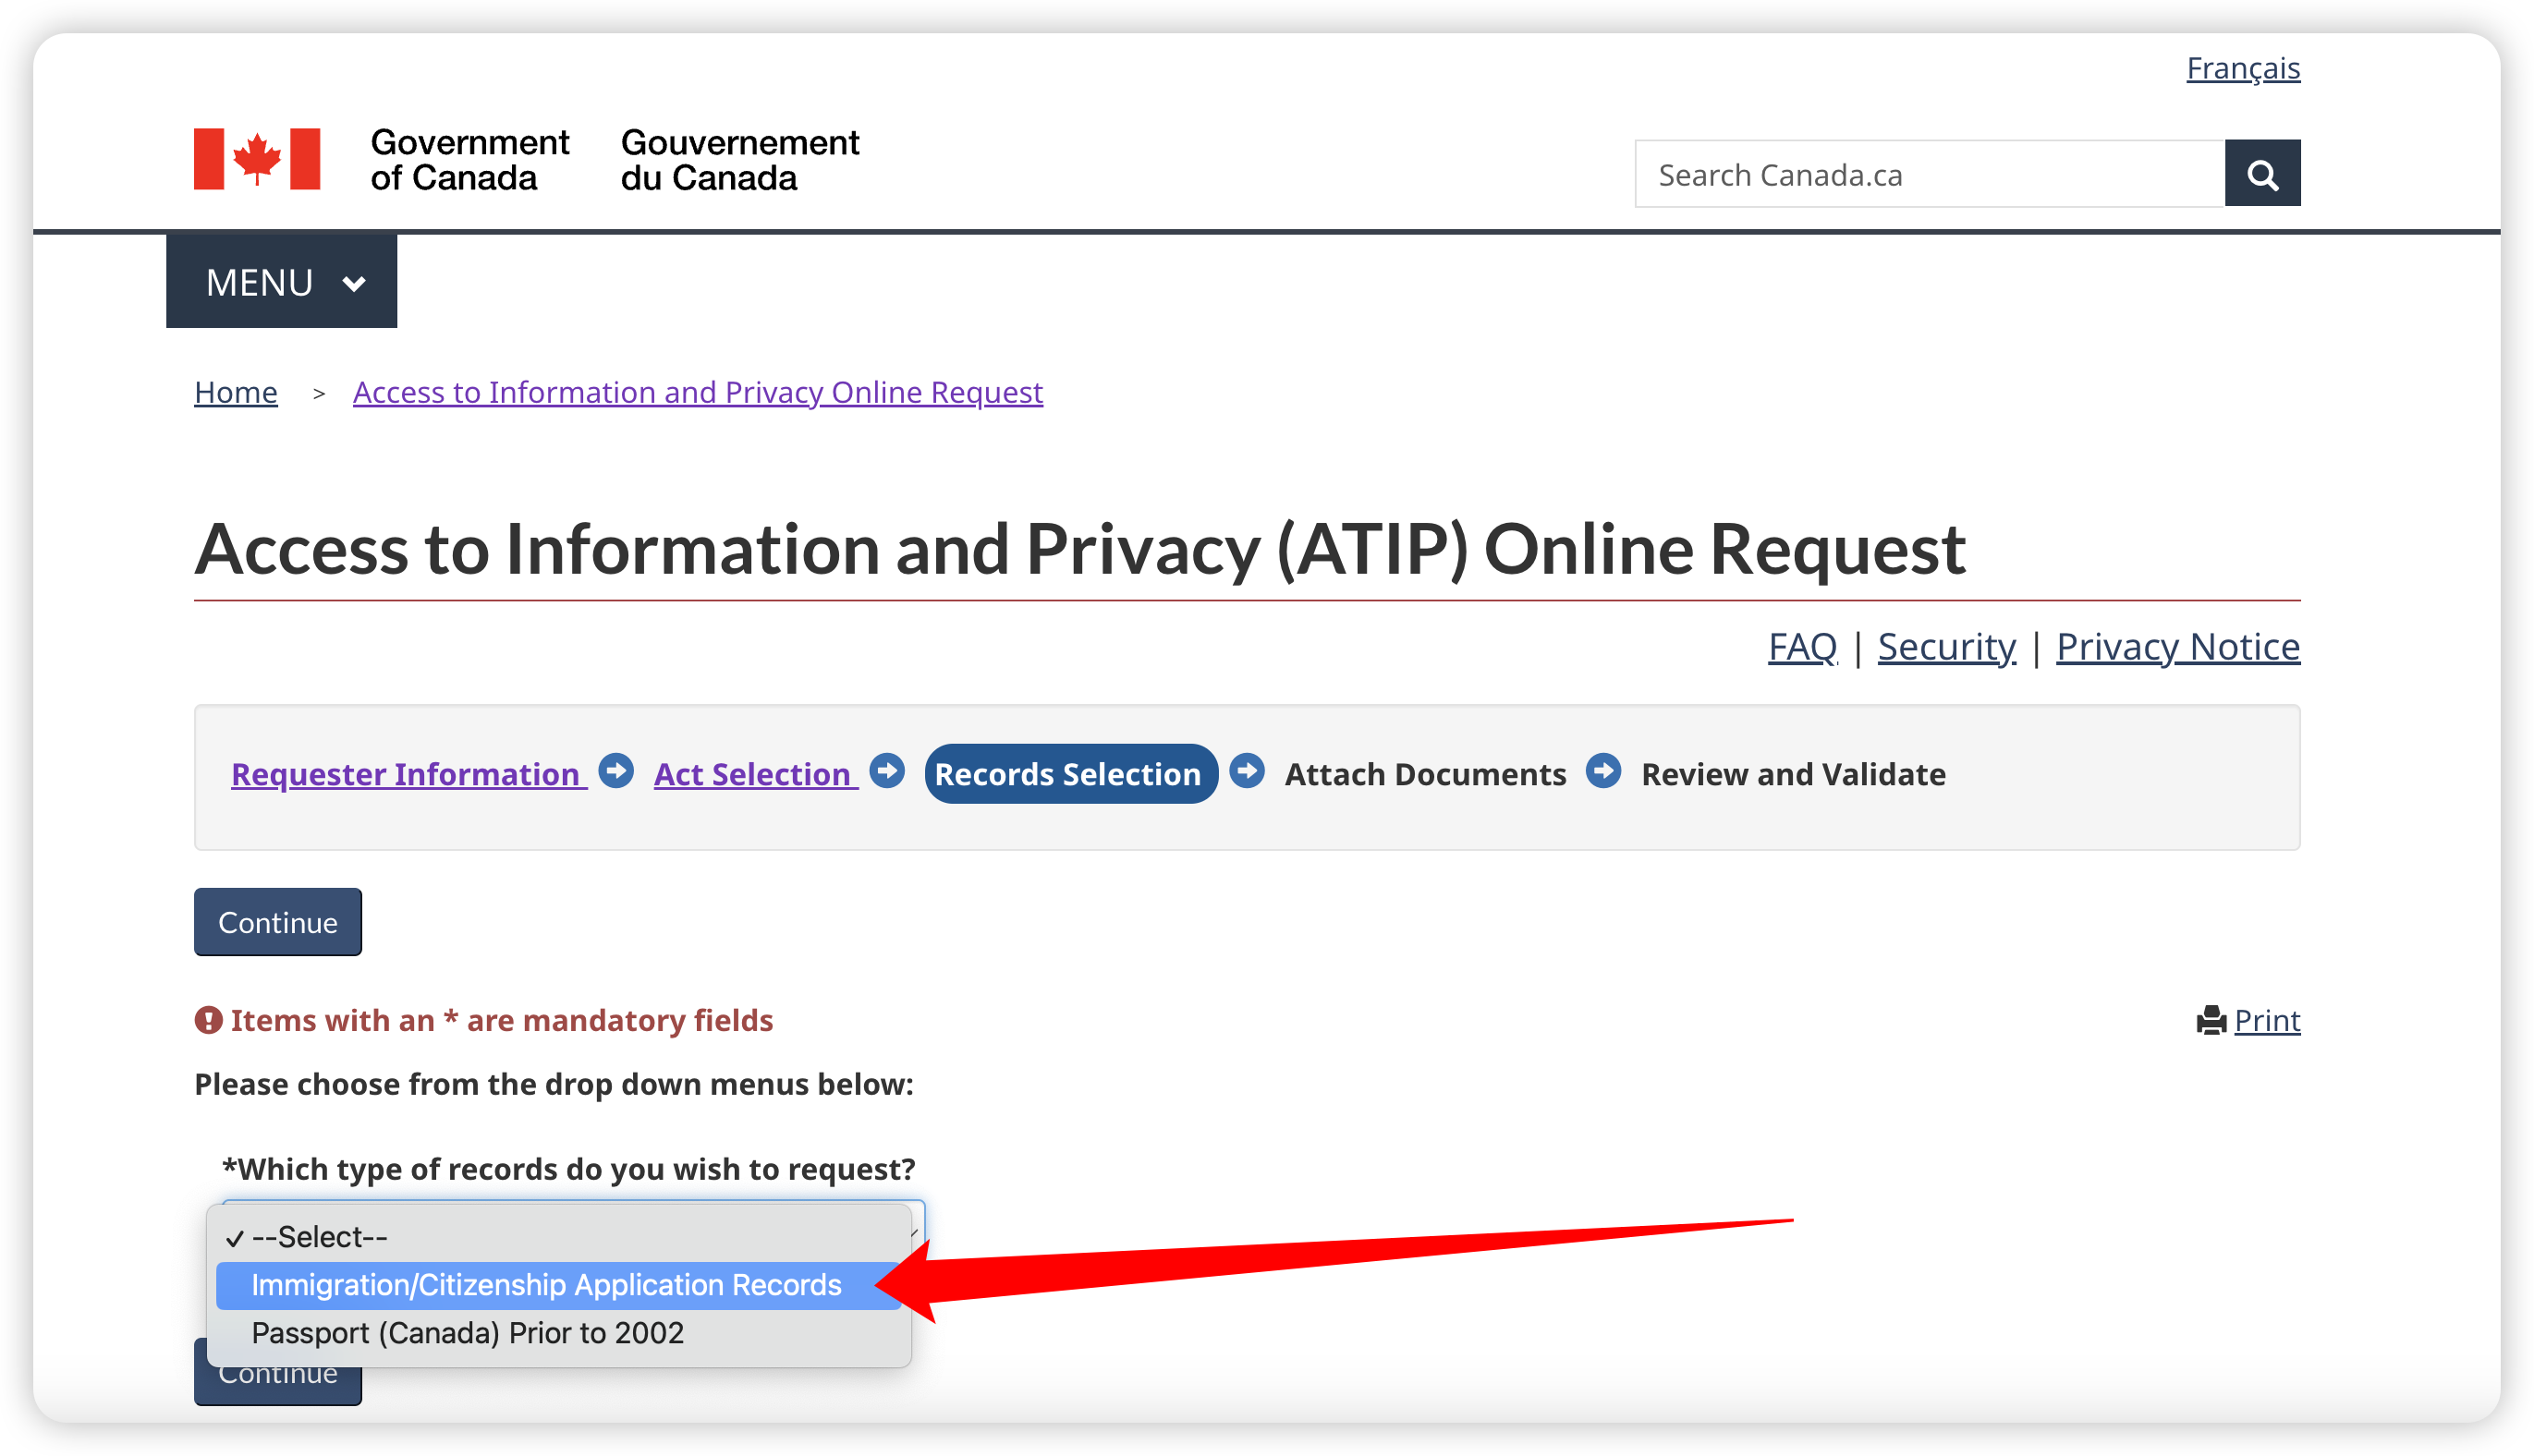
Task: Choose the --Select-- option in dropdown
Action: point(560,1237)
